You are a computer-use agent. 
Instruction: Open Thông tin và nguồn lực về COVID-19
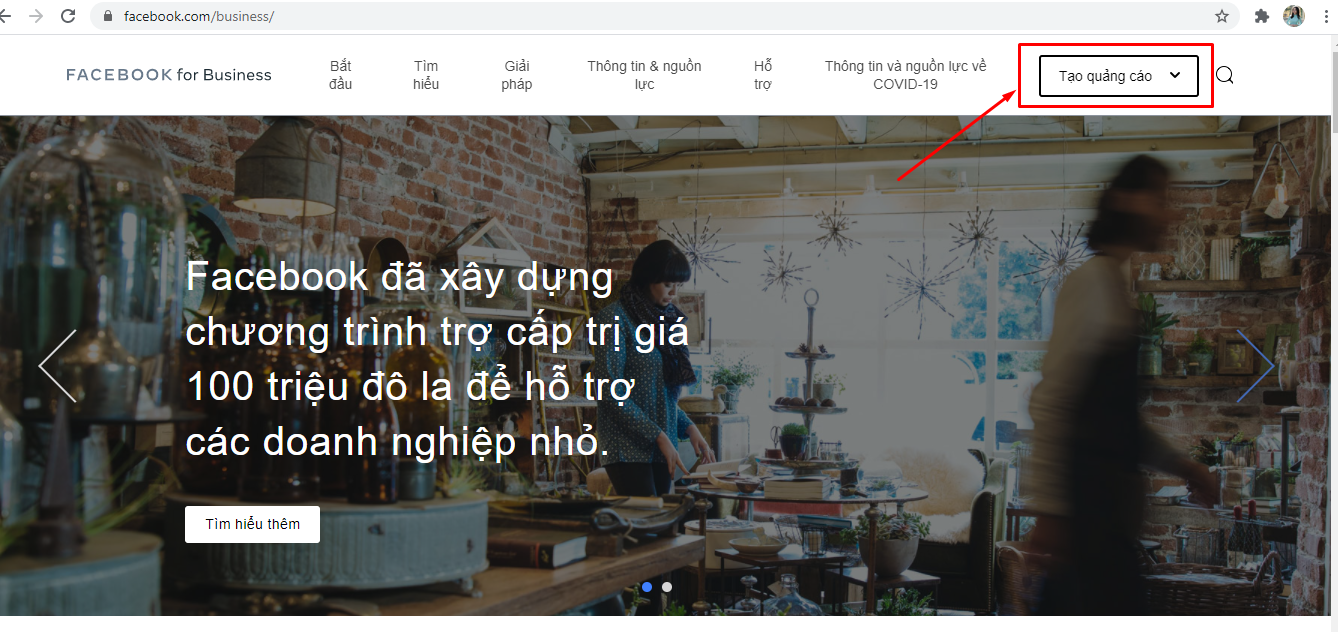click(905, 75)
